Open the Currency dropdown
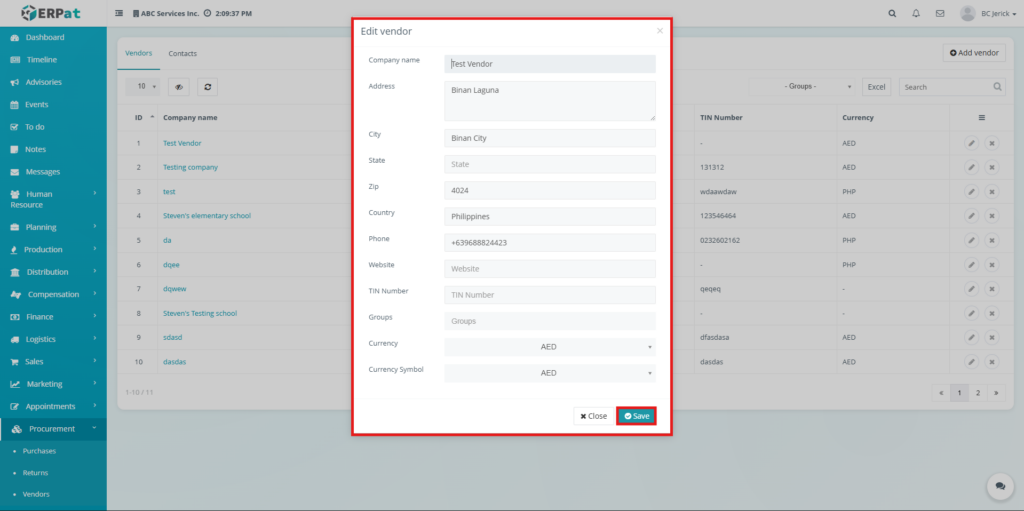The height and width of the screenshot is (511, 1024). 550,347
